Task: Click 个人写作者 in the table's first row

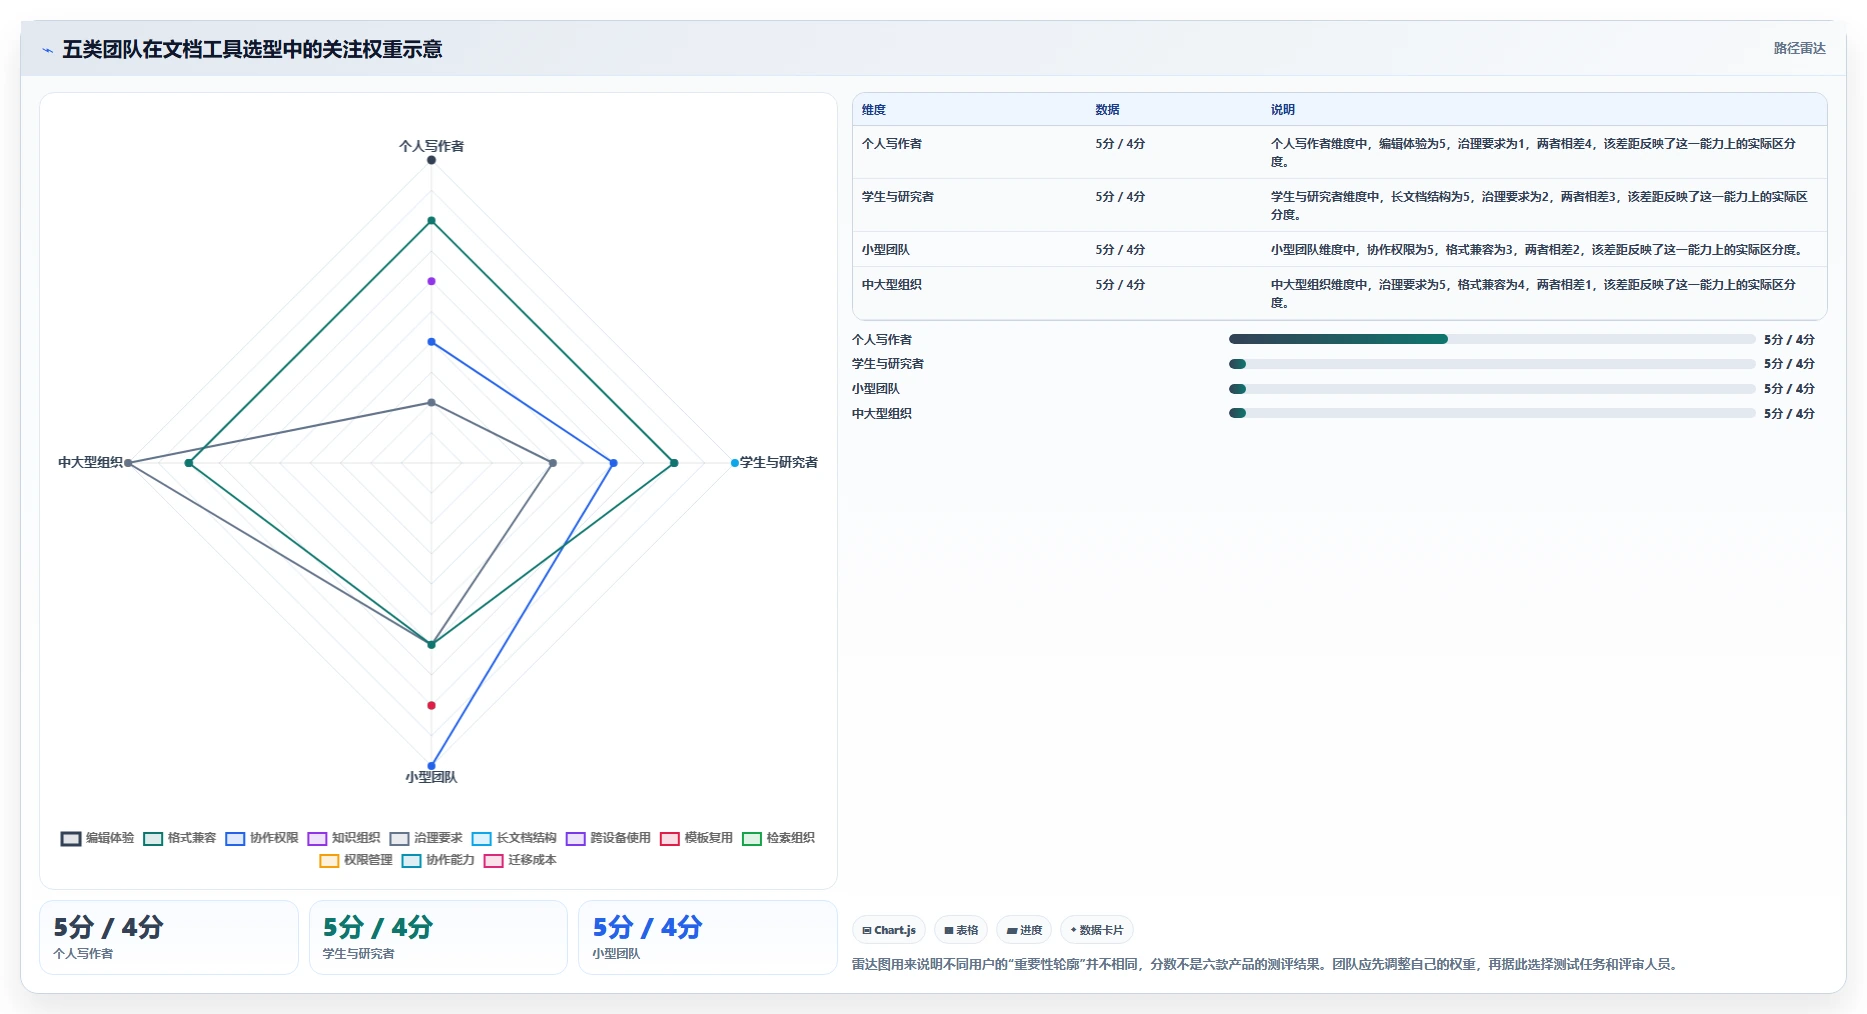Action: pos(892,144)
